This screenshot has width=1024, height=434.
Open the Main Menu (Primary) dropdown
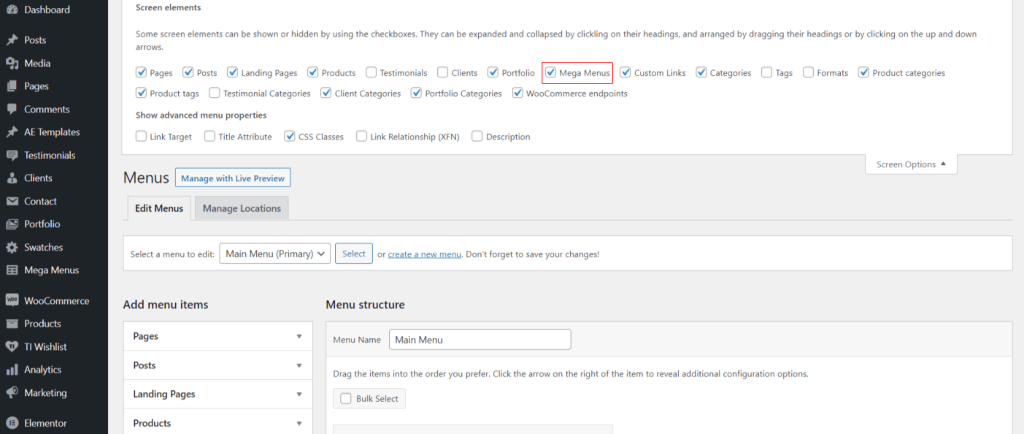[275, 254]
